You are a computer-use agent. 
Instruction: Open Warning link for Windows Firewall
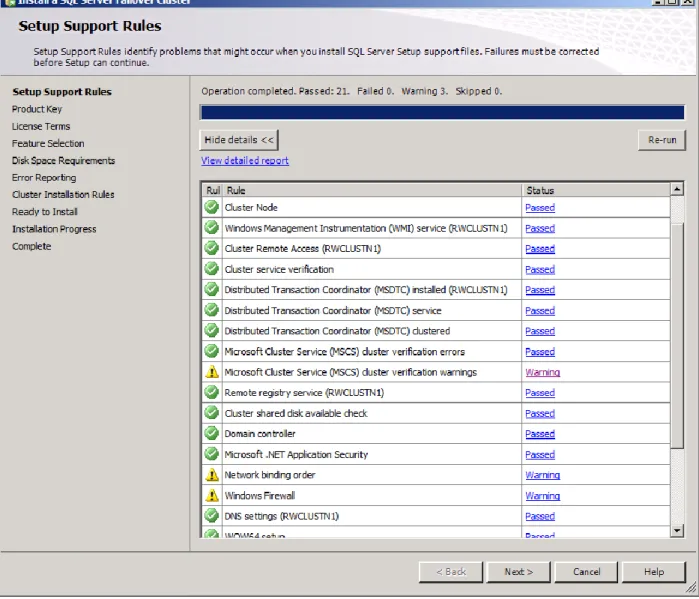pyautogui.click(x=543, y=496)
